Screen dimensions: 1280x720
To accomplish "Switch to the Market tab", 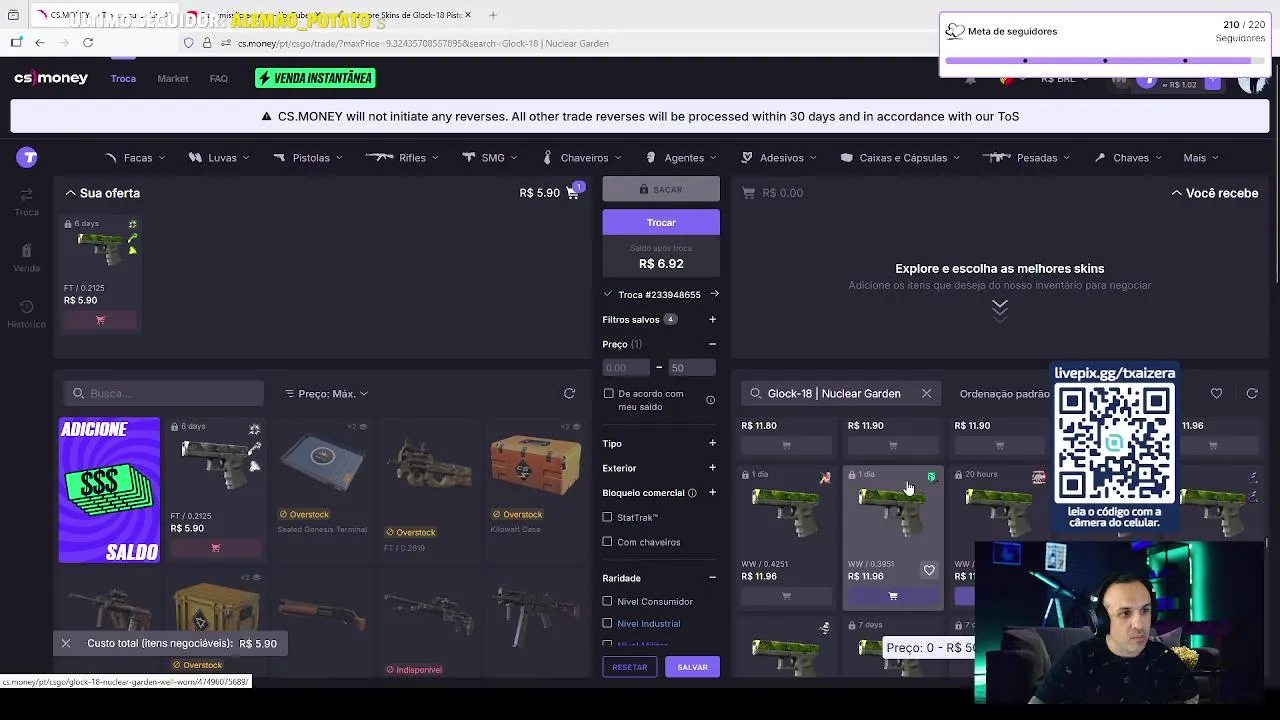I will pos(173,78).
